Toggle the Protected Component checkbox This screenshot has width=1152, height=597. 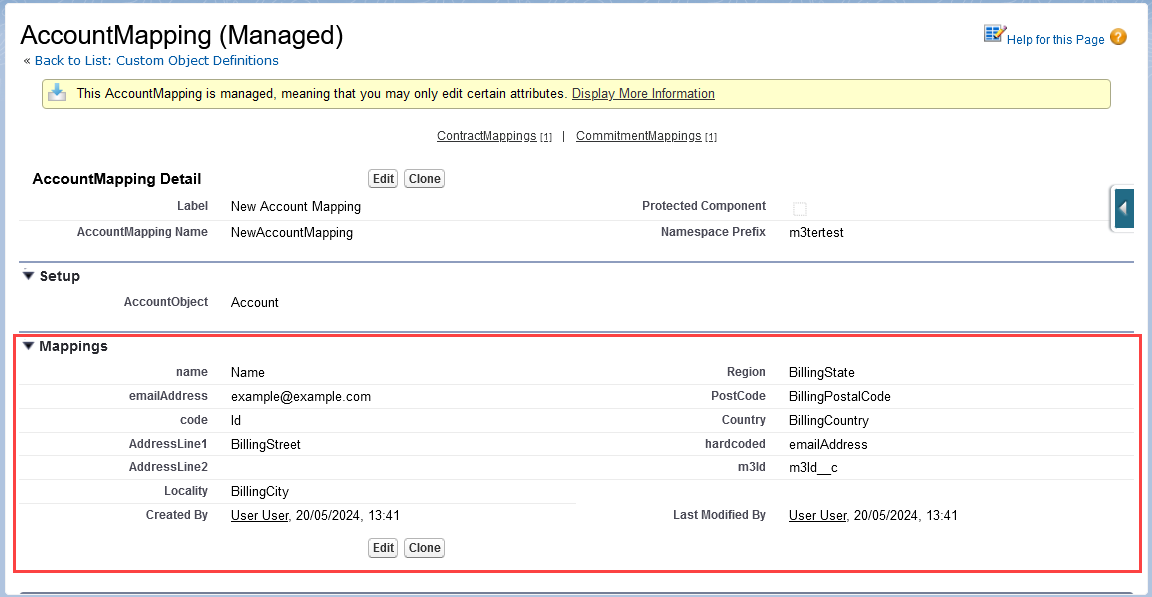(800, 209)
